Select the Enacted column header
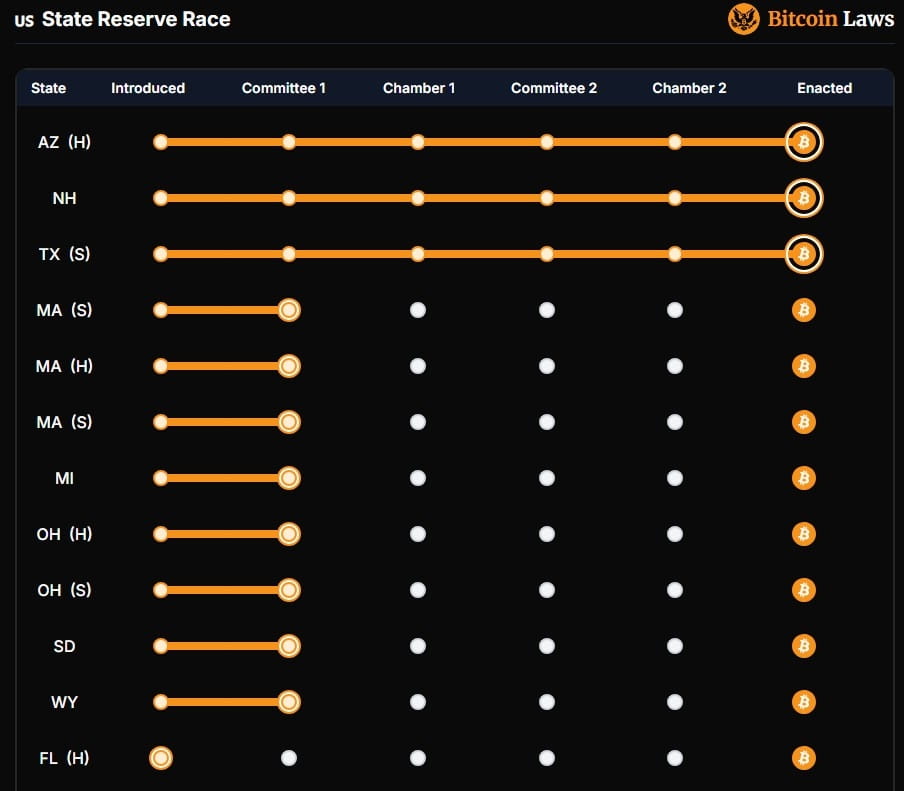904x791 pixels. tap(824, 88)
